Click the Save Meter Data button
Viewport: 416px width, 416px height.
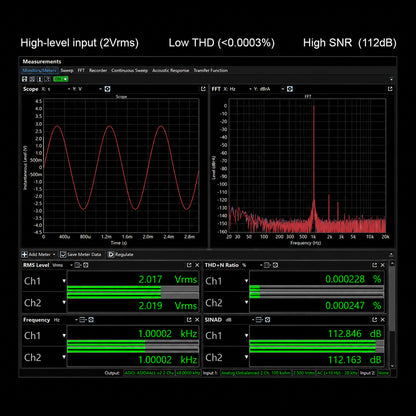coord(80,254)
